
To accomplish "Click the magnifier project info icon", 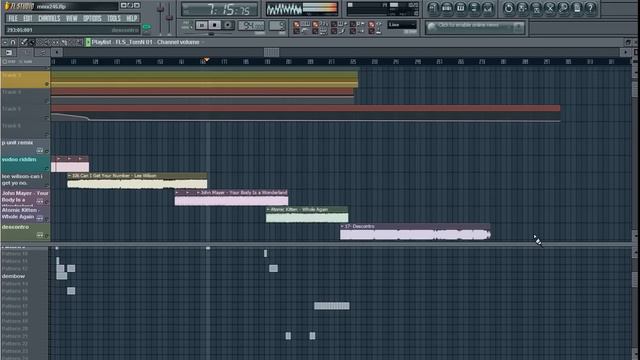I will (x=563, y=9).
